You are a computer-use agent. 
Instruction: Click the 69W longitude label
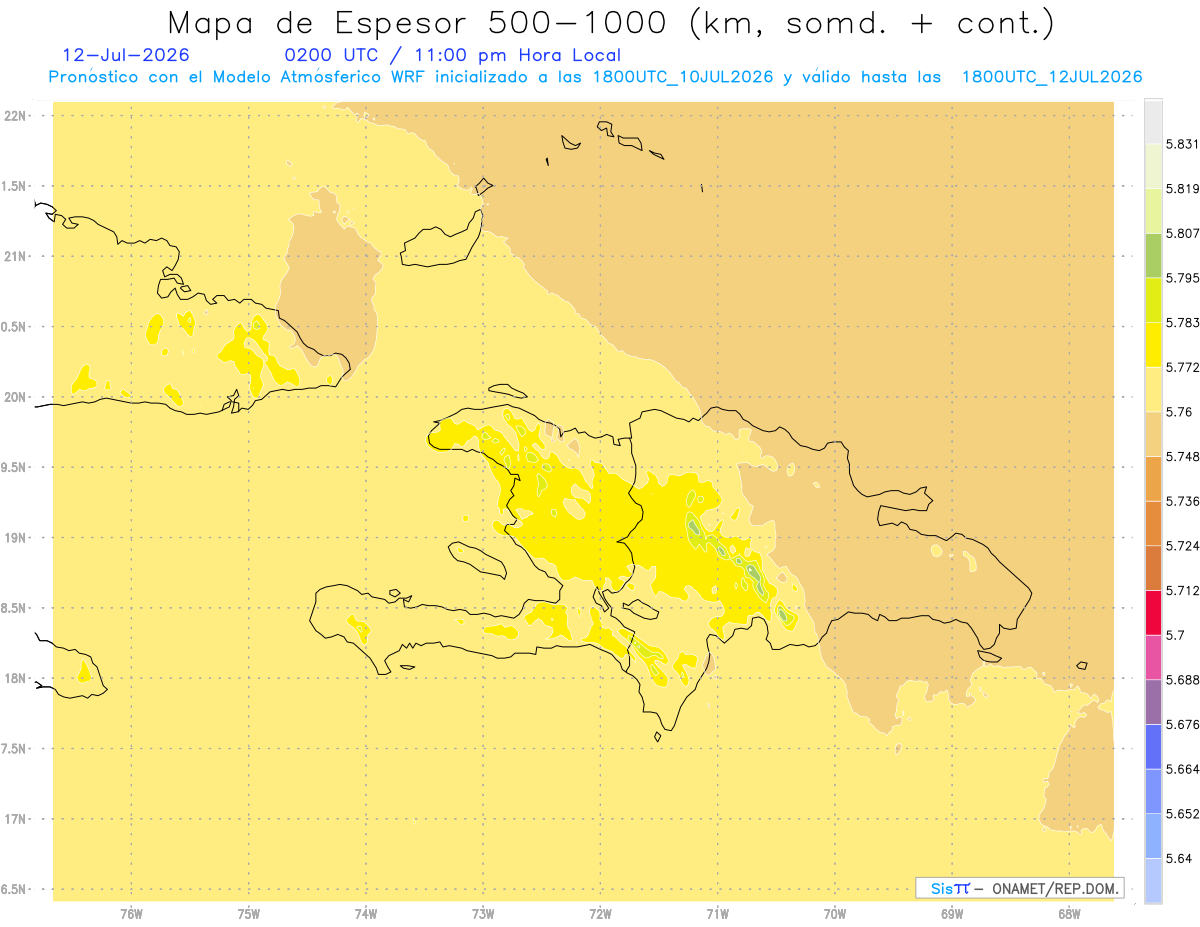(952, 914)
